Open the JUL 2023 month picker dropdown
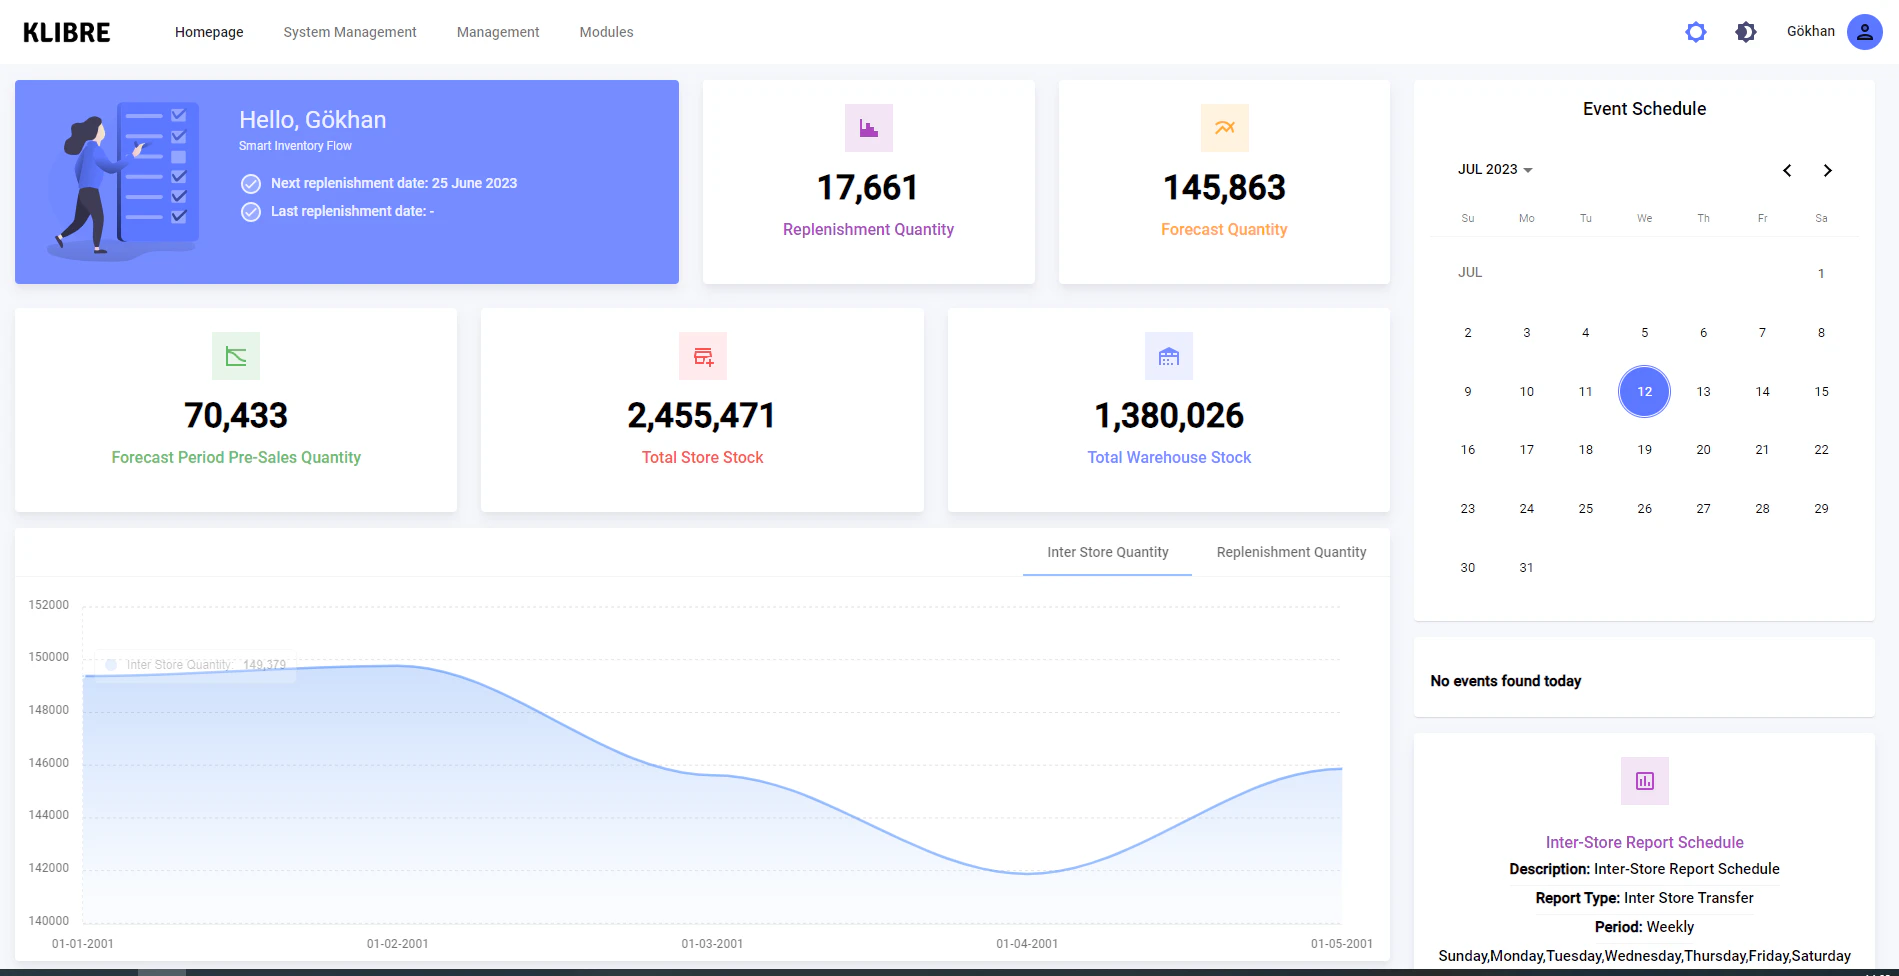 pos(1494,169)
